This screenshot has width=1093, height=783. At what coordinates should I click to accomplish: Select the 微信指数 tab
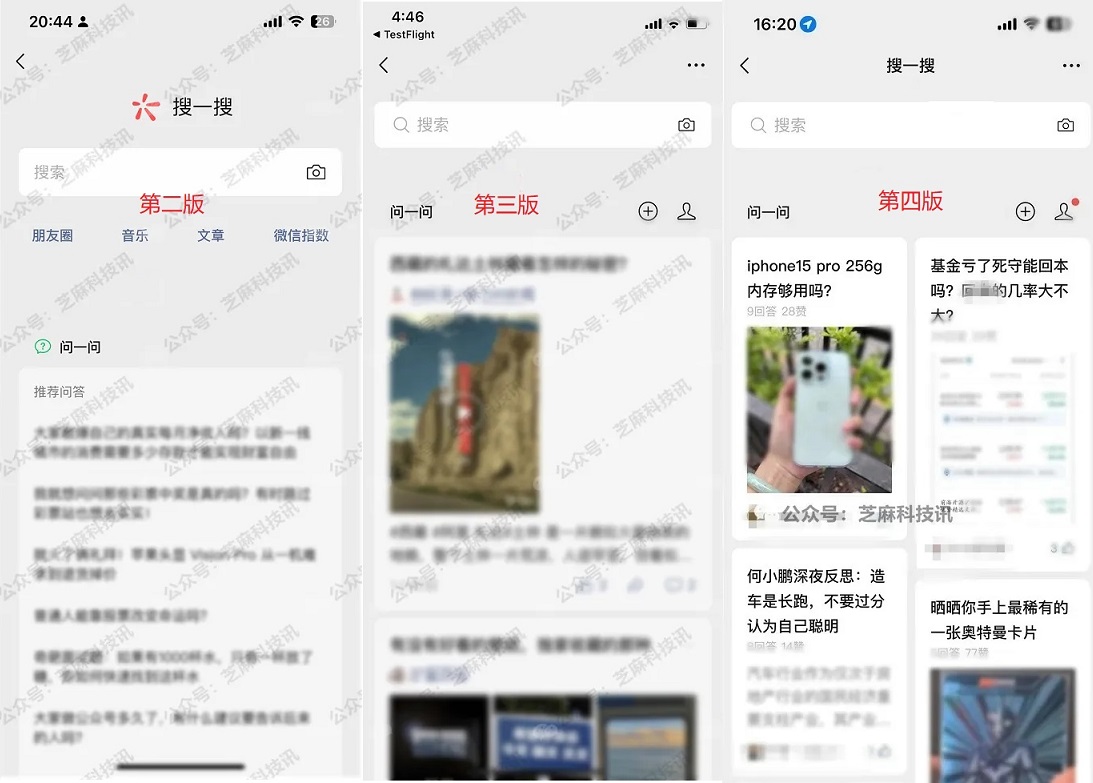[x=301, y=235]
